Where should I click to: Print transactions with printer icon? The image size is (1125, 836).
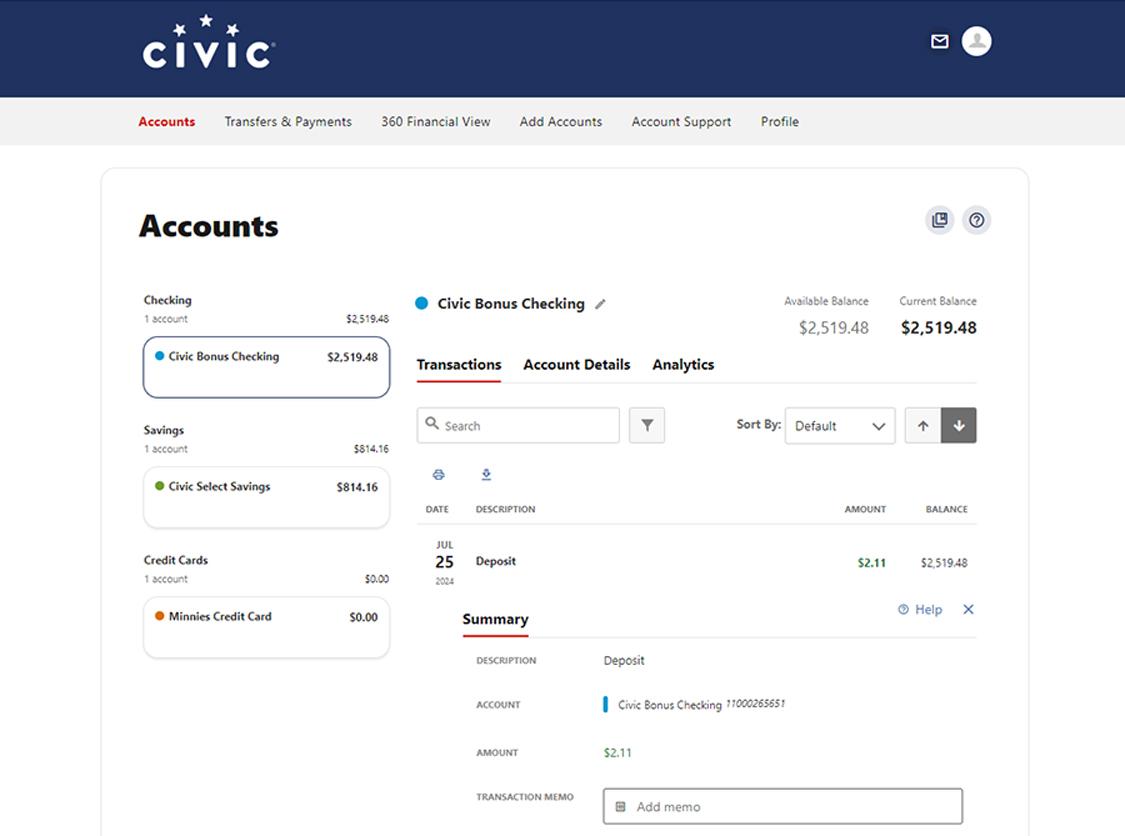coord(438,474)
